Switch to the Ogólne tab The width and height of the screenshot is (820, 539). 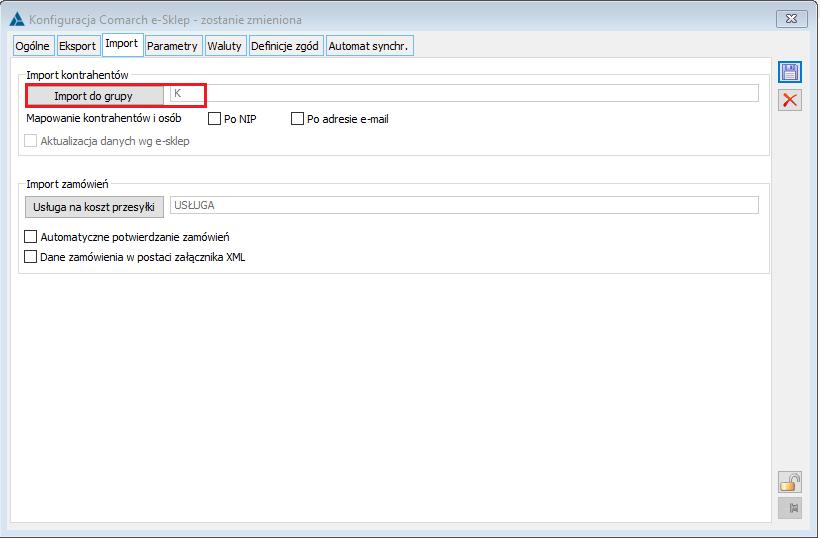33,46
